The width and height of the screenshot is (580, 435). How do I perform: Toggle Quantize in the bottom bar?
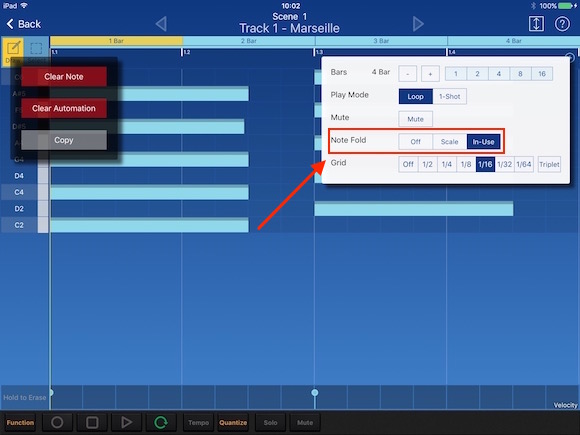click(x=233, y=422)
